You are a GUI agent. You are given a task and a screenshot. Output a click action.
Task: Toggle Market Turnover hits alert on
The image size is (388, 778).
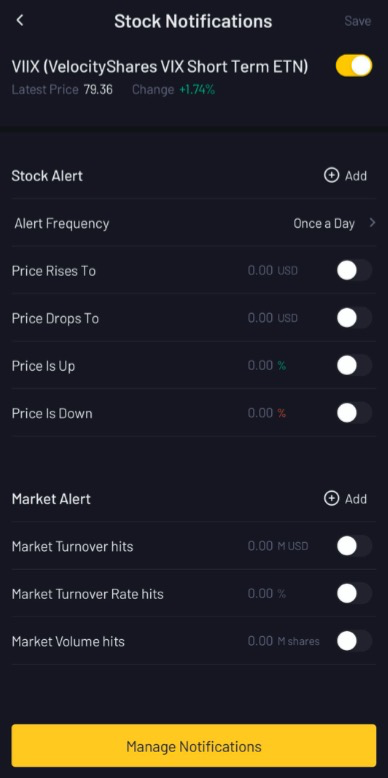click(354, 546)
